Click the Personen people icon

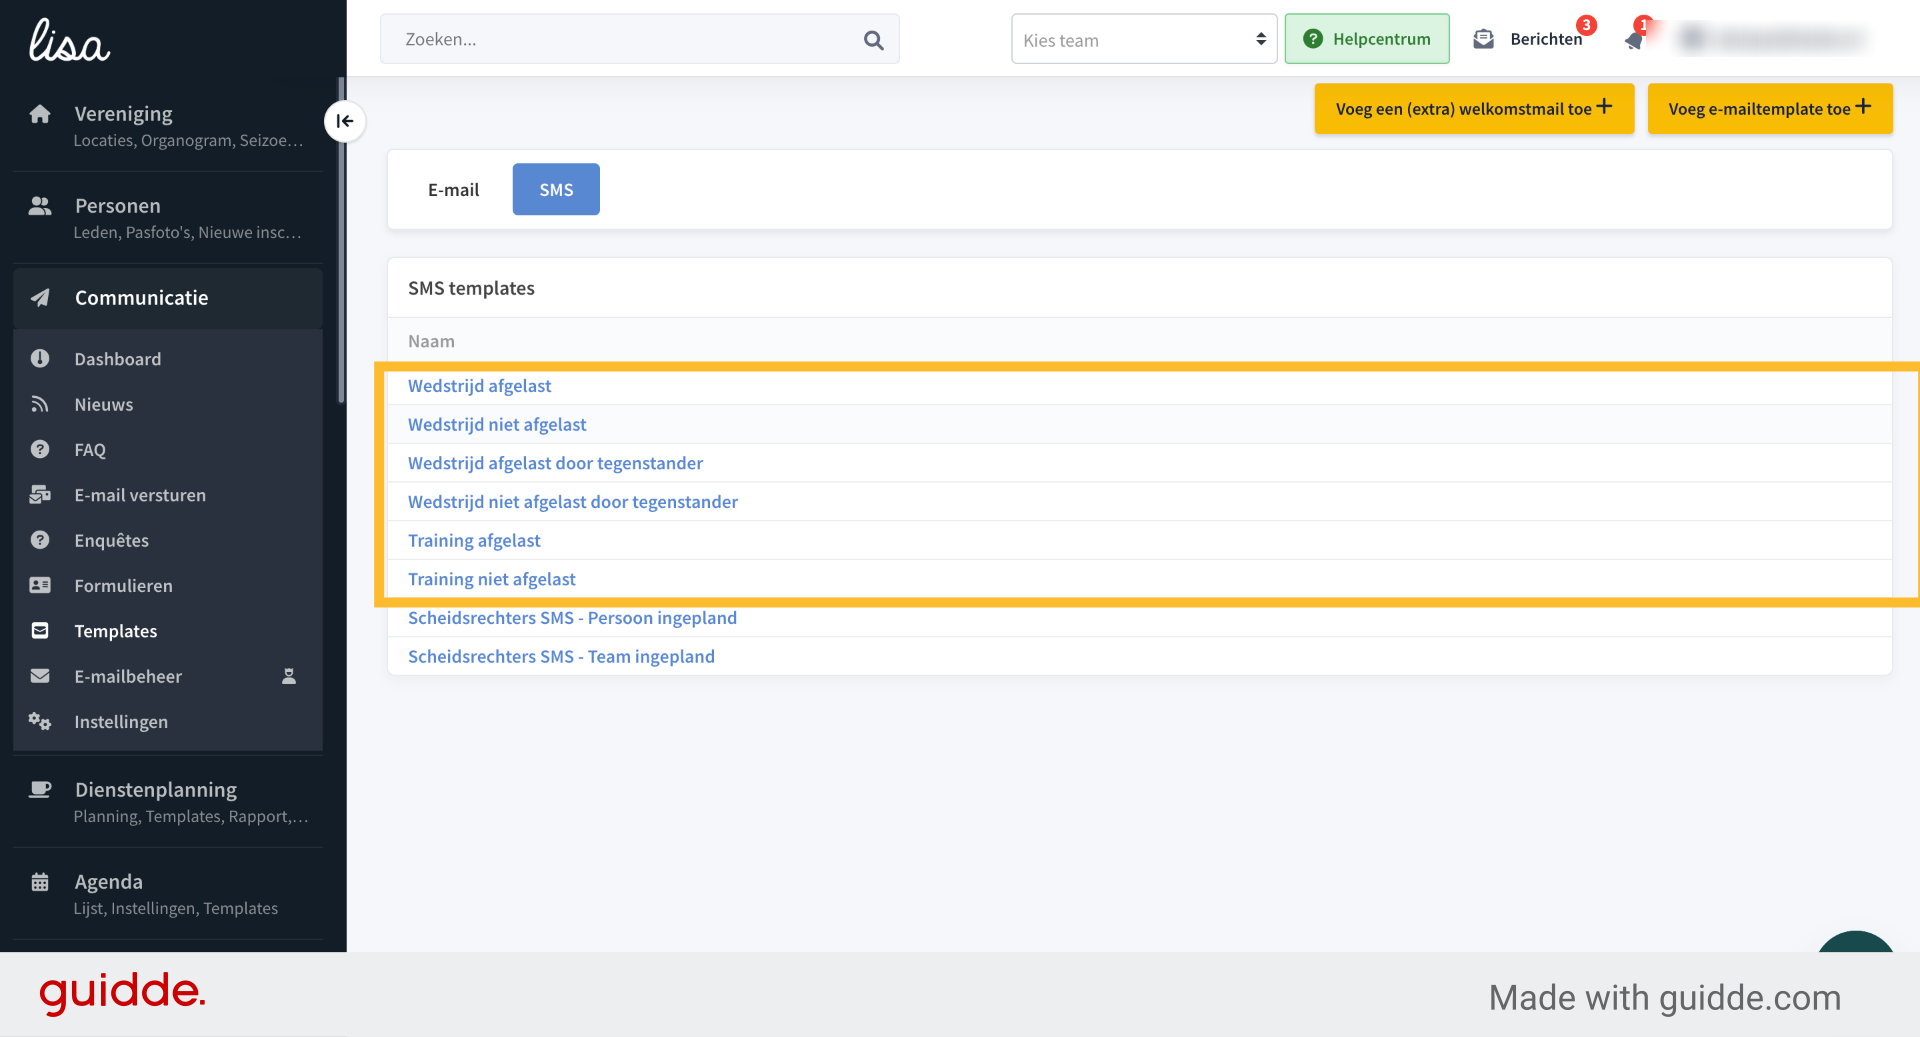40,206
